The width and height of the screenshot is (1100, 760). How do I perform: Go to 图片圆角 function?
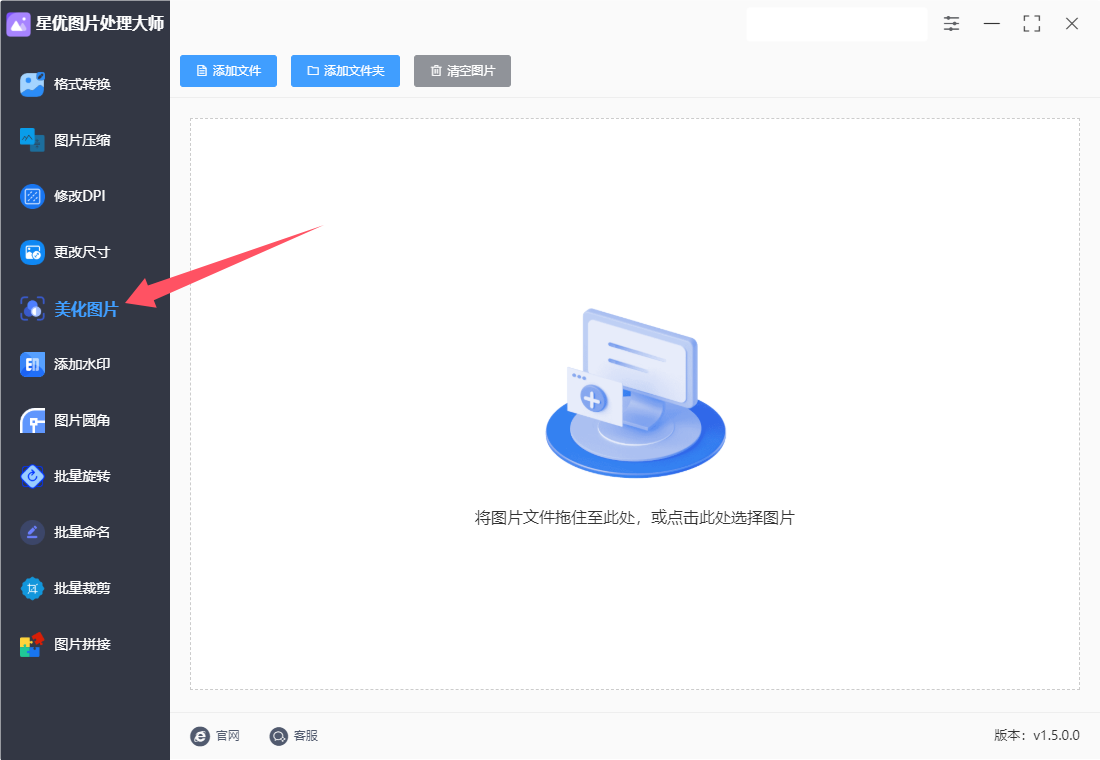(x=82, y=420)
